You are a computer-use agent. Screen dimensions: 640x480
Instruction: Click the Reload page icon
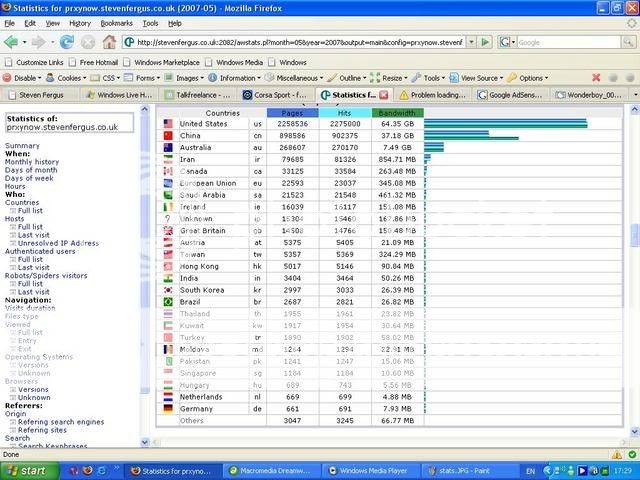pos(67,42)
